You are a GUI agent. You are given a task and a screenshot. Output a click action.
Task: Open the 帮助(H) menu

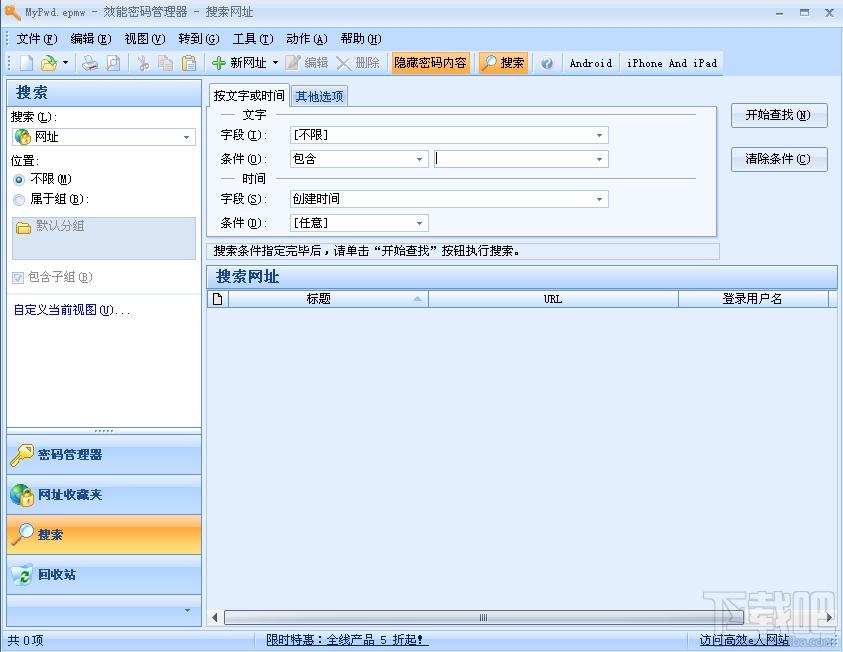pyautogui.click(x=361, y=39)
